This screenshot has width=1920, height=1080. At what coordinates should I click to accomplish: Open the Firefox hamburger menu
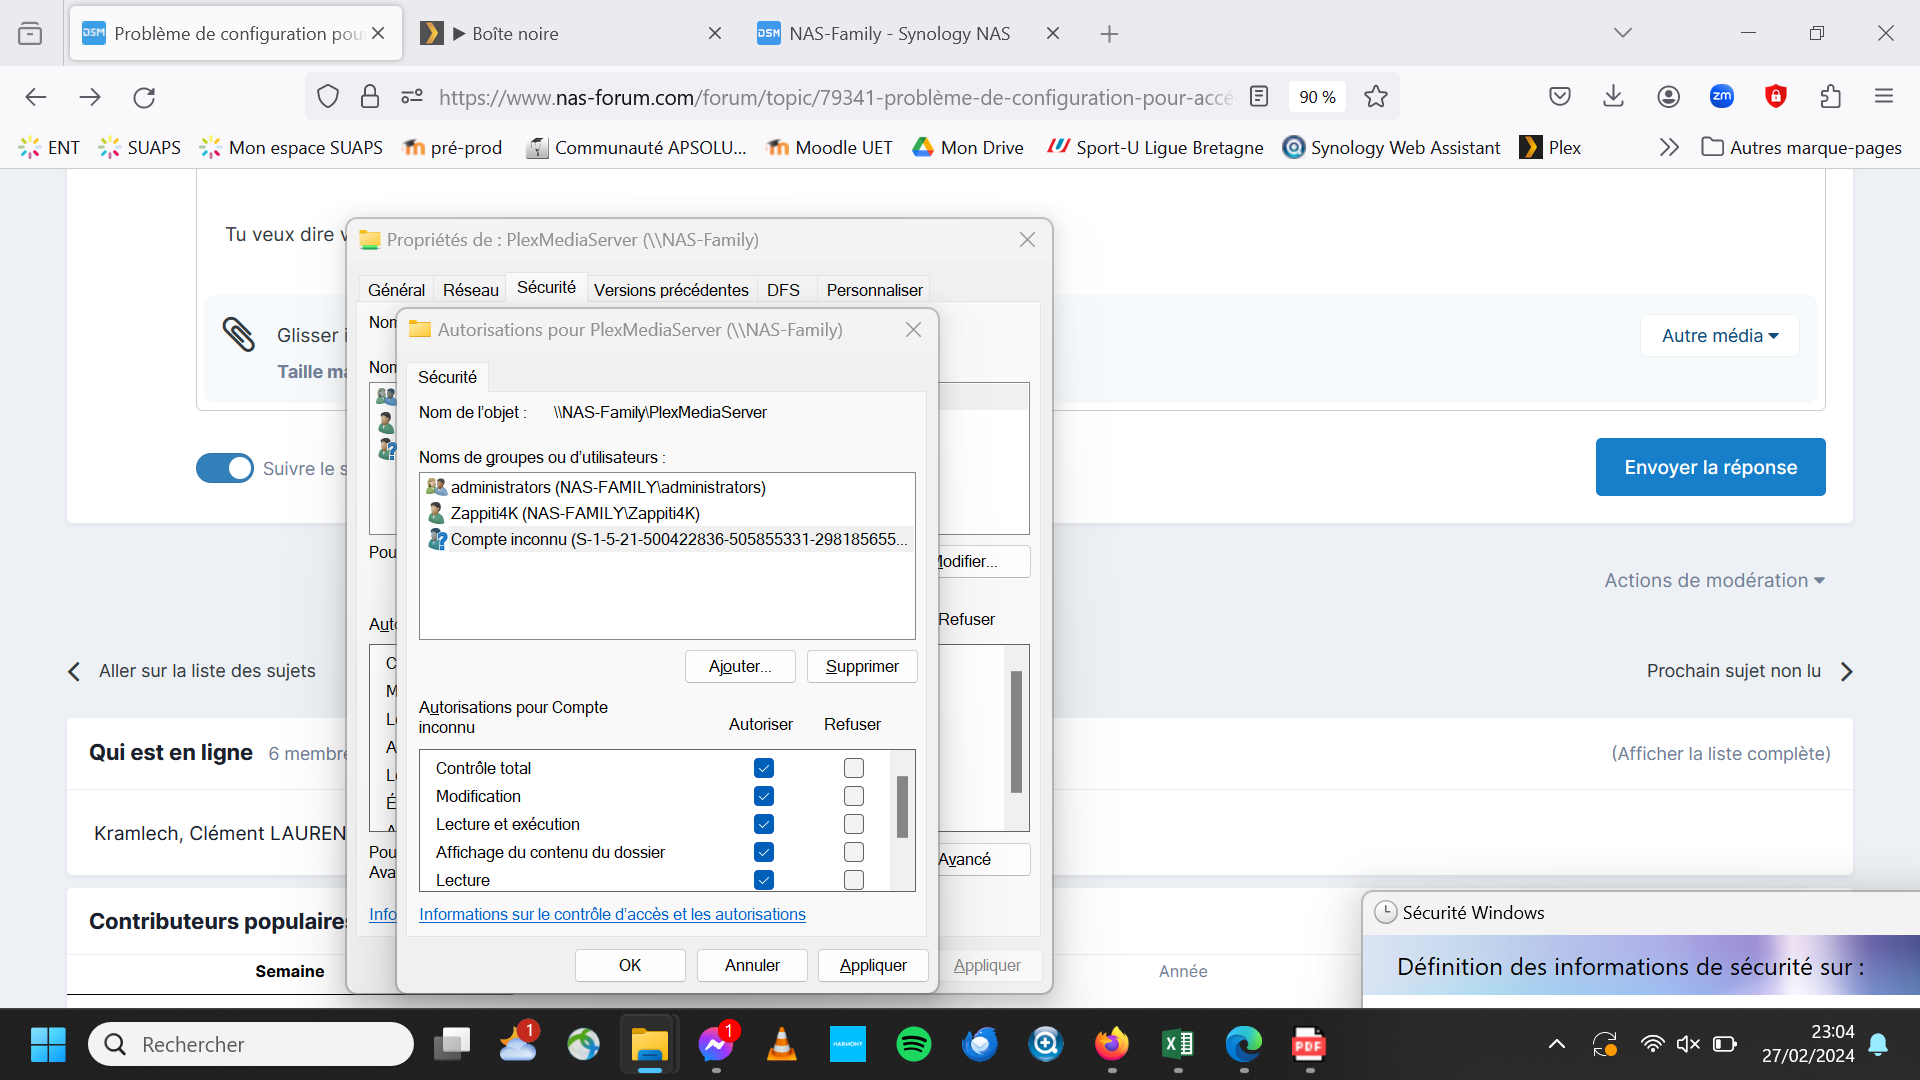[x=1884, y=97]
